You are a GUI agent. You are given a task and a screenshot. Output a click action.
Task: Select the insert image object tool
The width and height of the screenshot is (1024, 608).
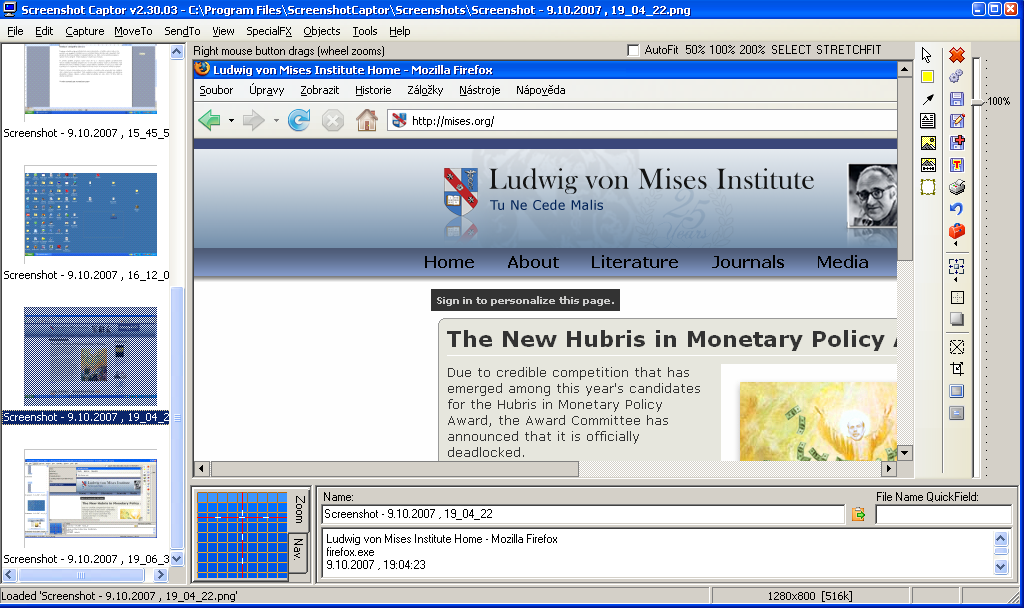pos(927,143)
